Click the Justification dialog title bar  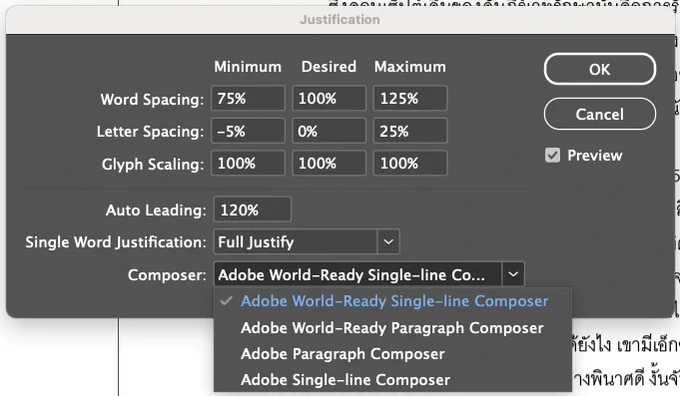pos(340,20)
